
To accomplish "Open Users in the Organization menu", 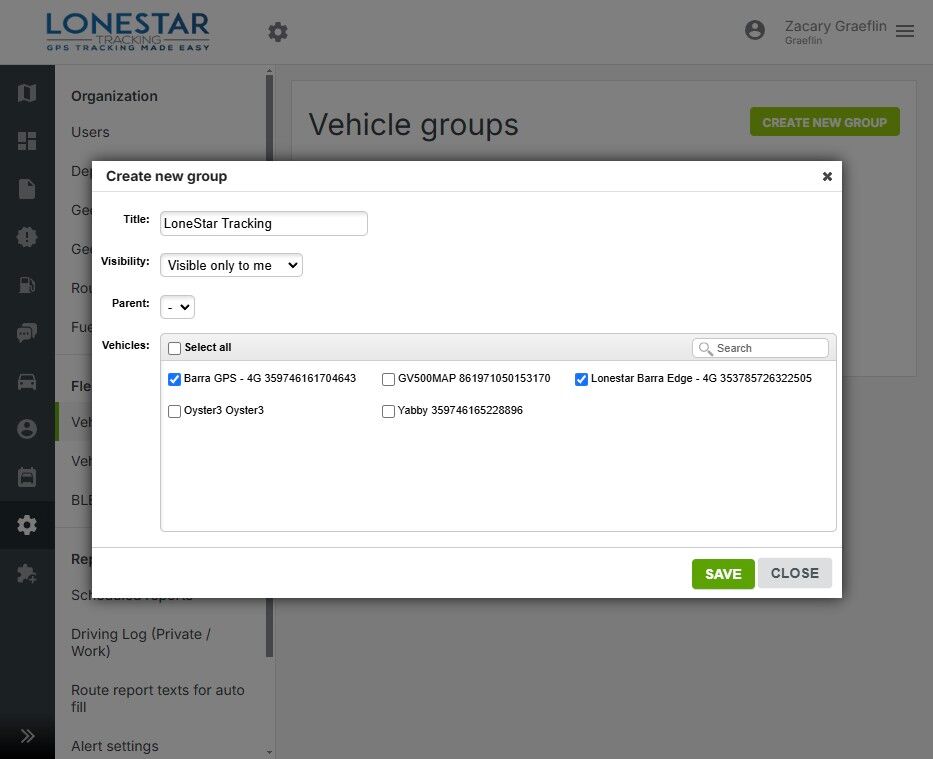I will point(90,132).
